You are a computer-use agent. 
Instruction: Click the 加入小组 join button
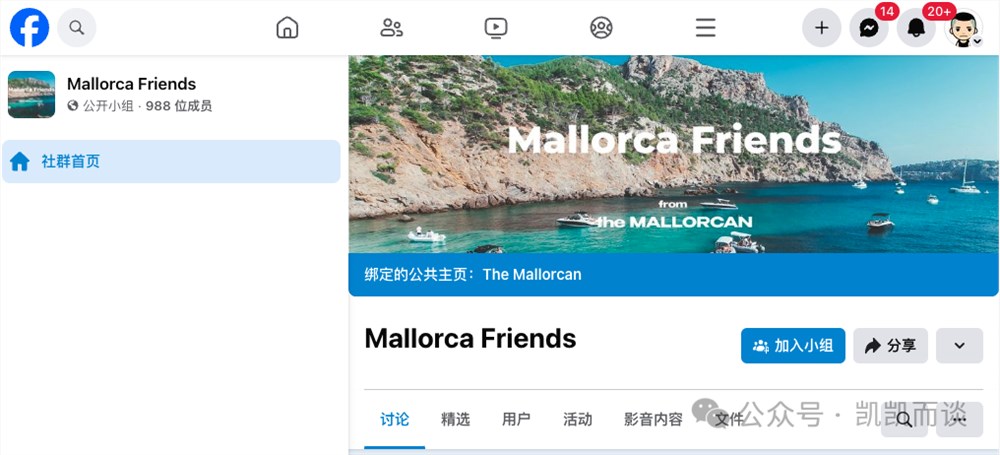click(793, 346)
